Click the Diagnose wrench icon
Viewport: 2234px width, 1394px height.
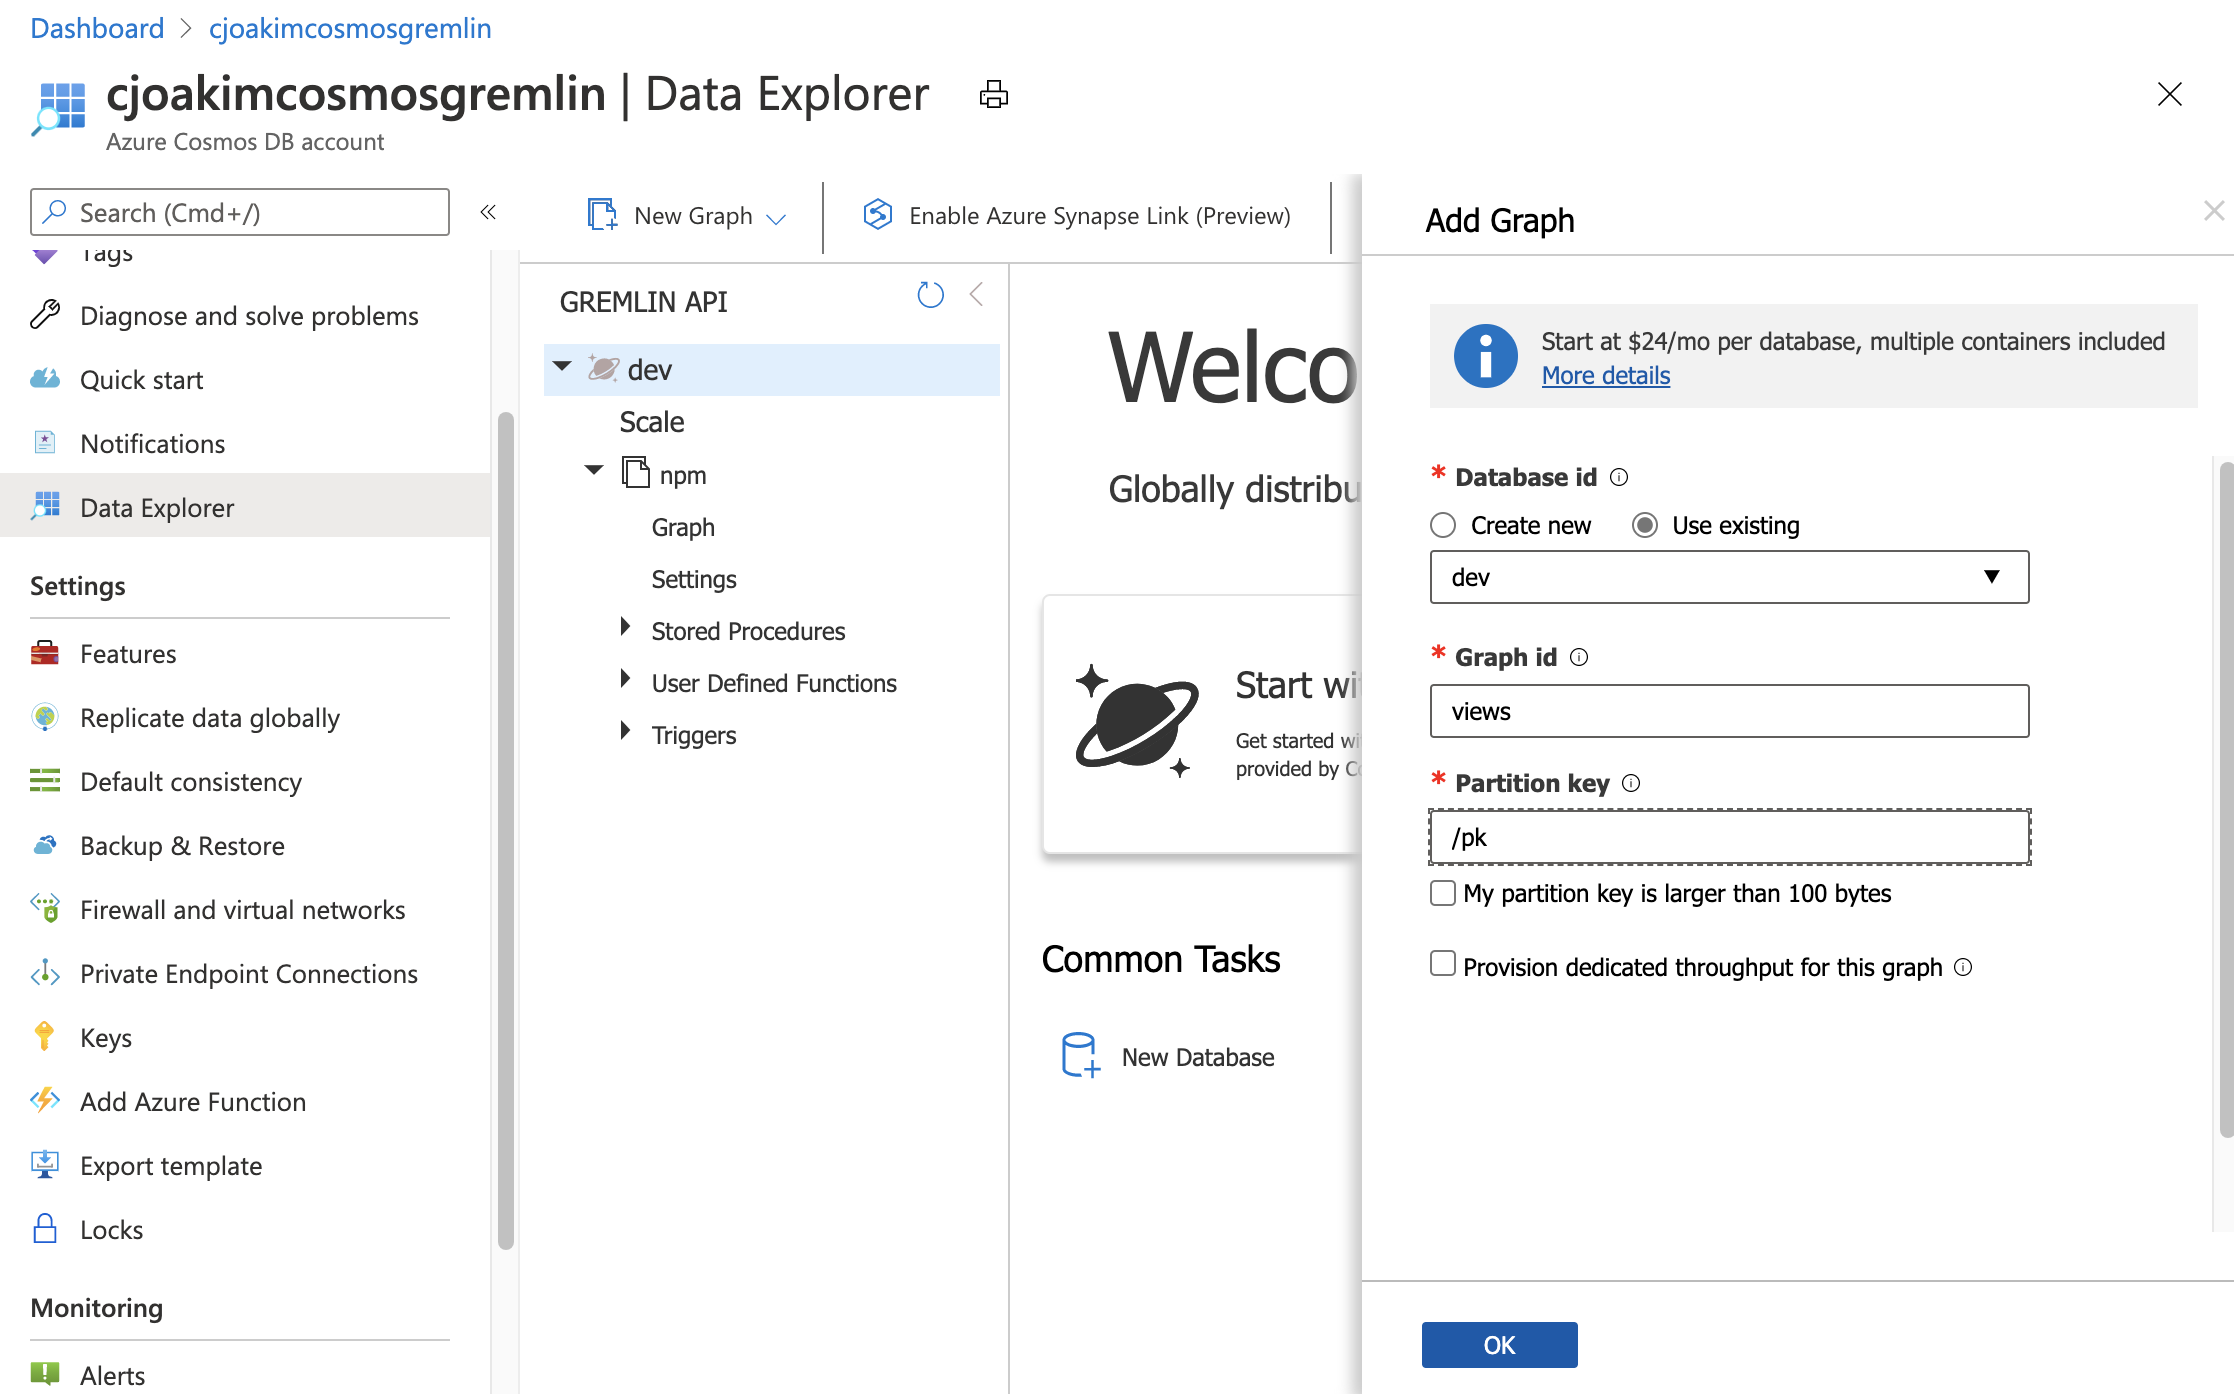point(45,315)
